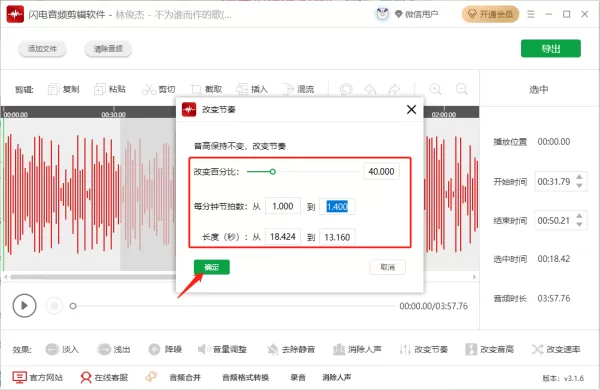Click the 添加文件 add file button
This screenshot has width=600, height=390.
click(x=42, y=49)
